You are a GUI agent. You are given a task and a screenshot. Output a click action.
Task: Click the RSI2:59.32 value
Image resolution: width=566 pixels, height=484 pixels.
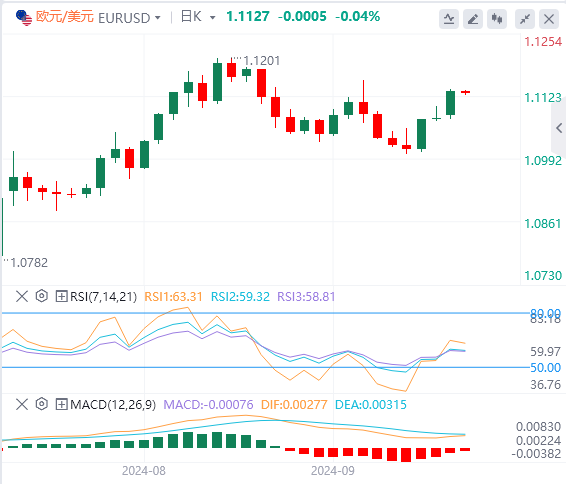pos(240,297)
